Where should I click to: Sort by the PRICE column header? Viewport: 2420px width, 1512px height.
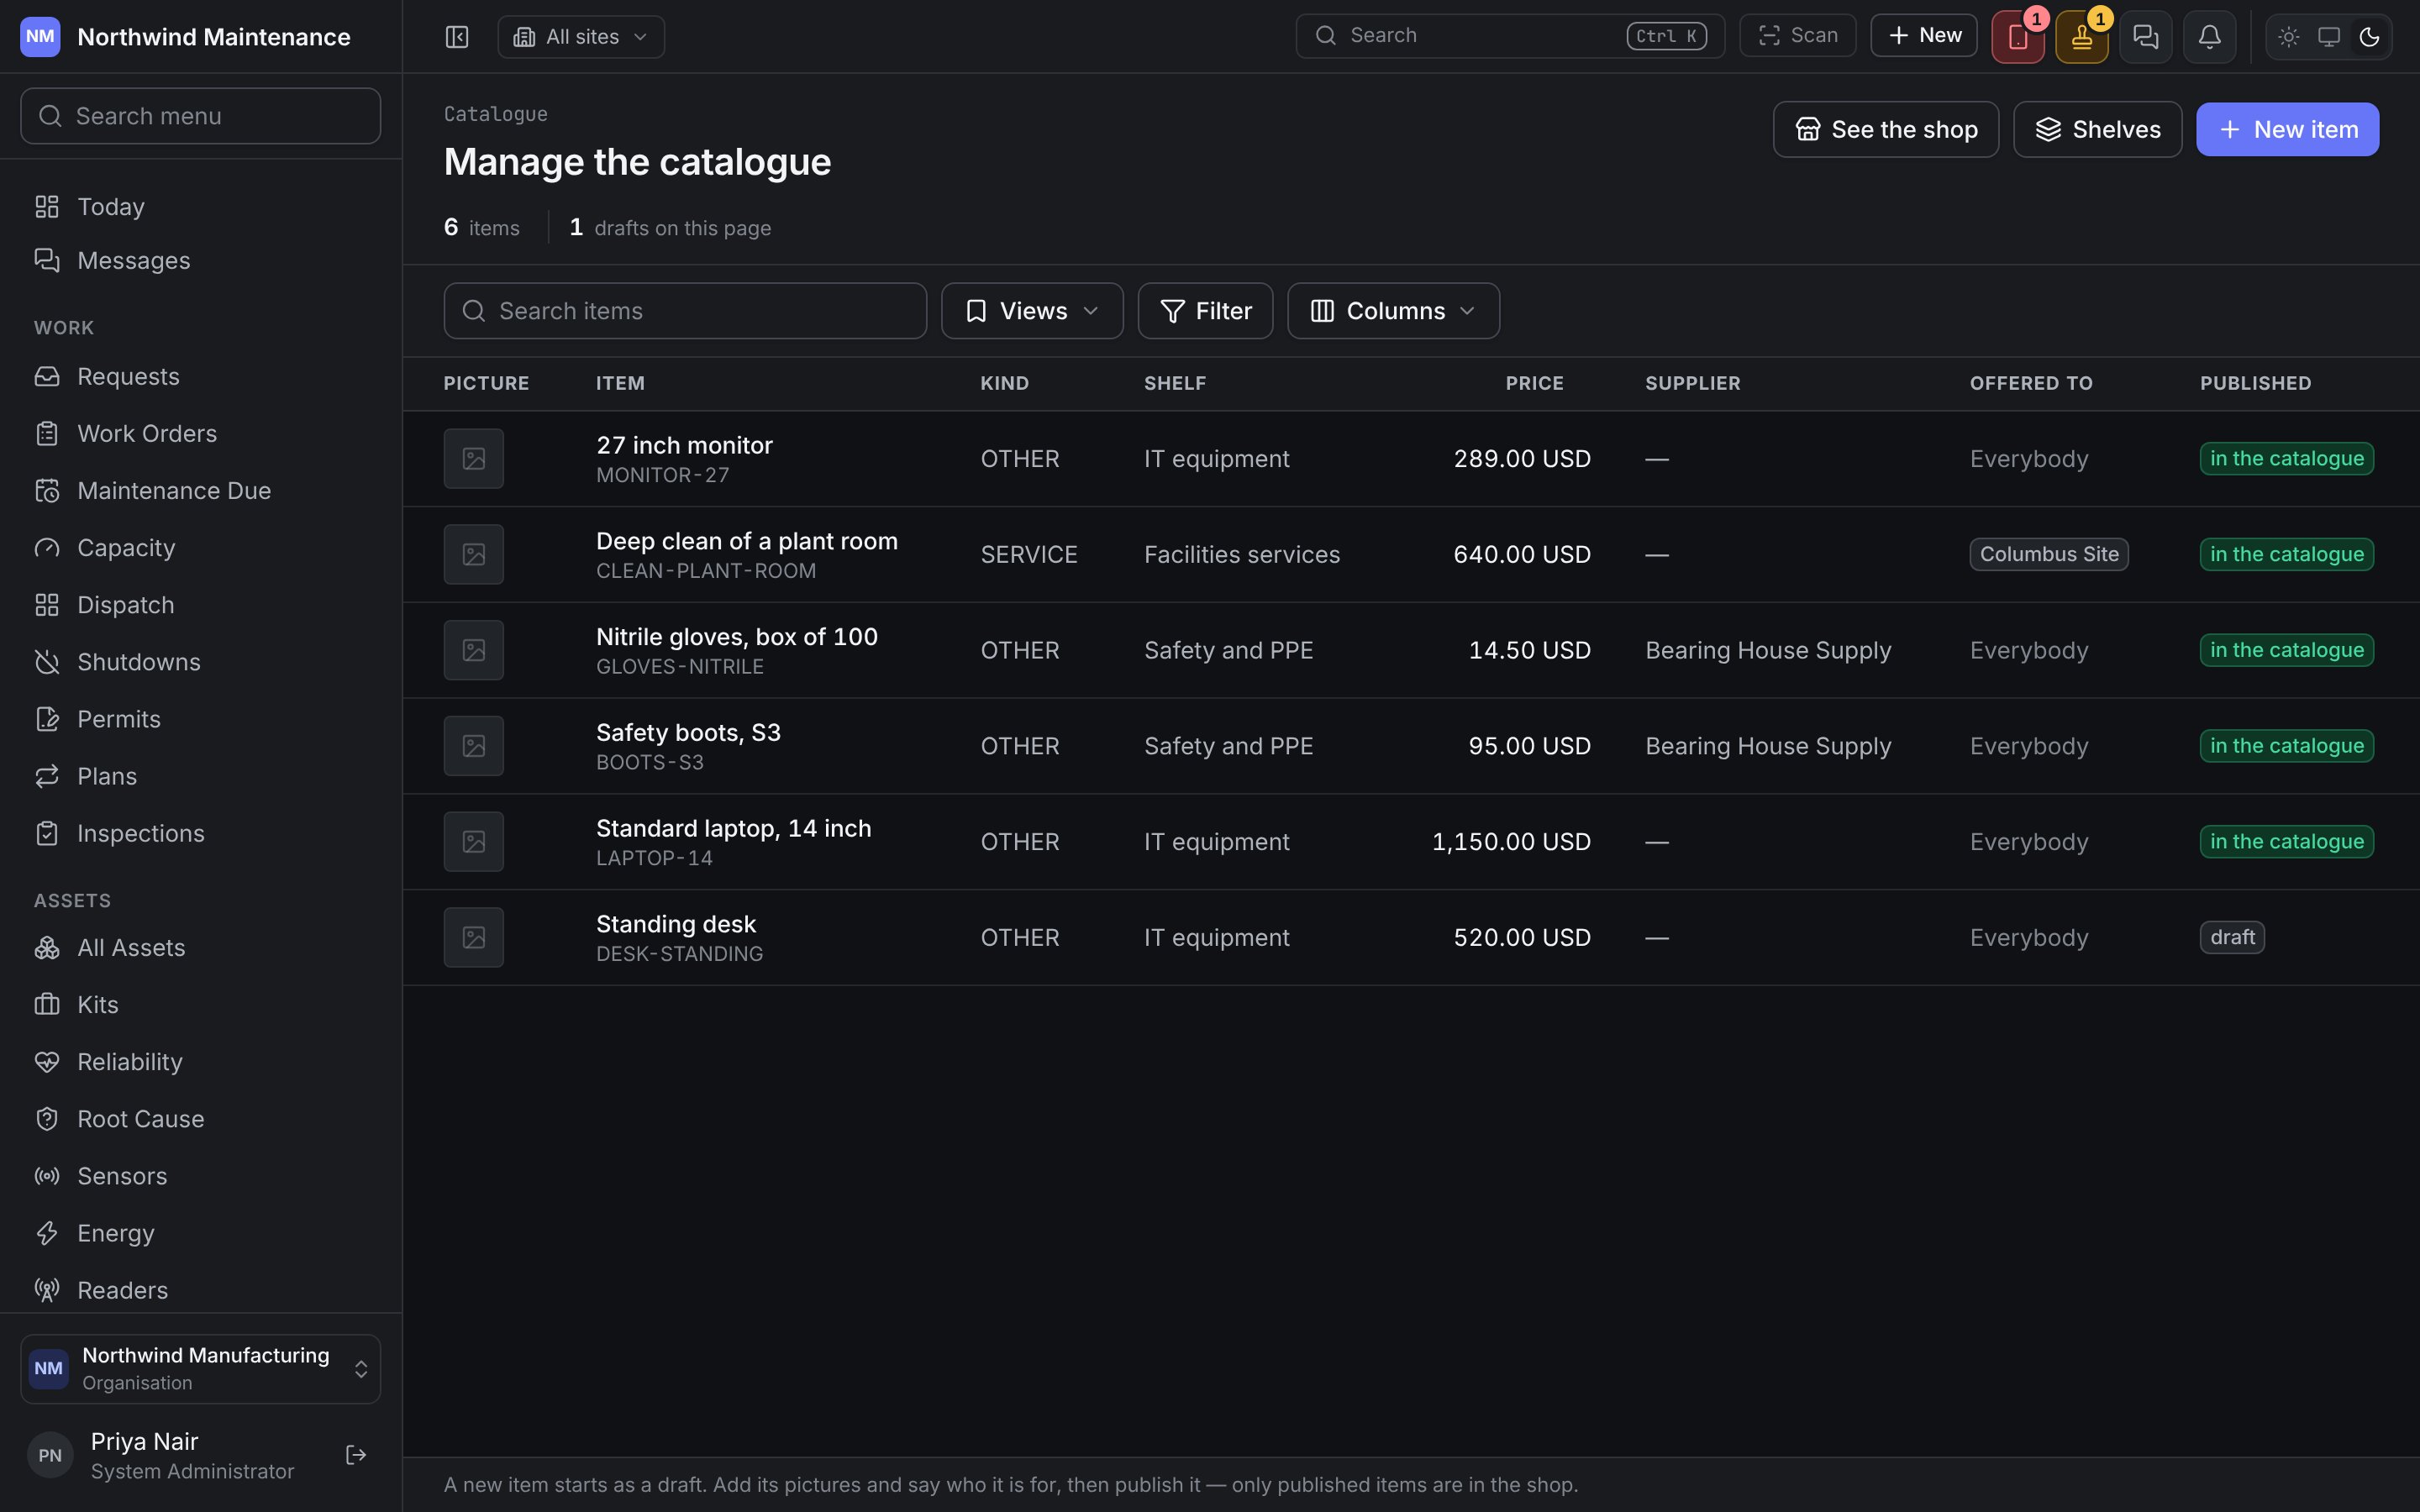point(1534,384)
